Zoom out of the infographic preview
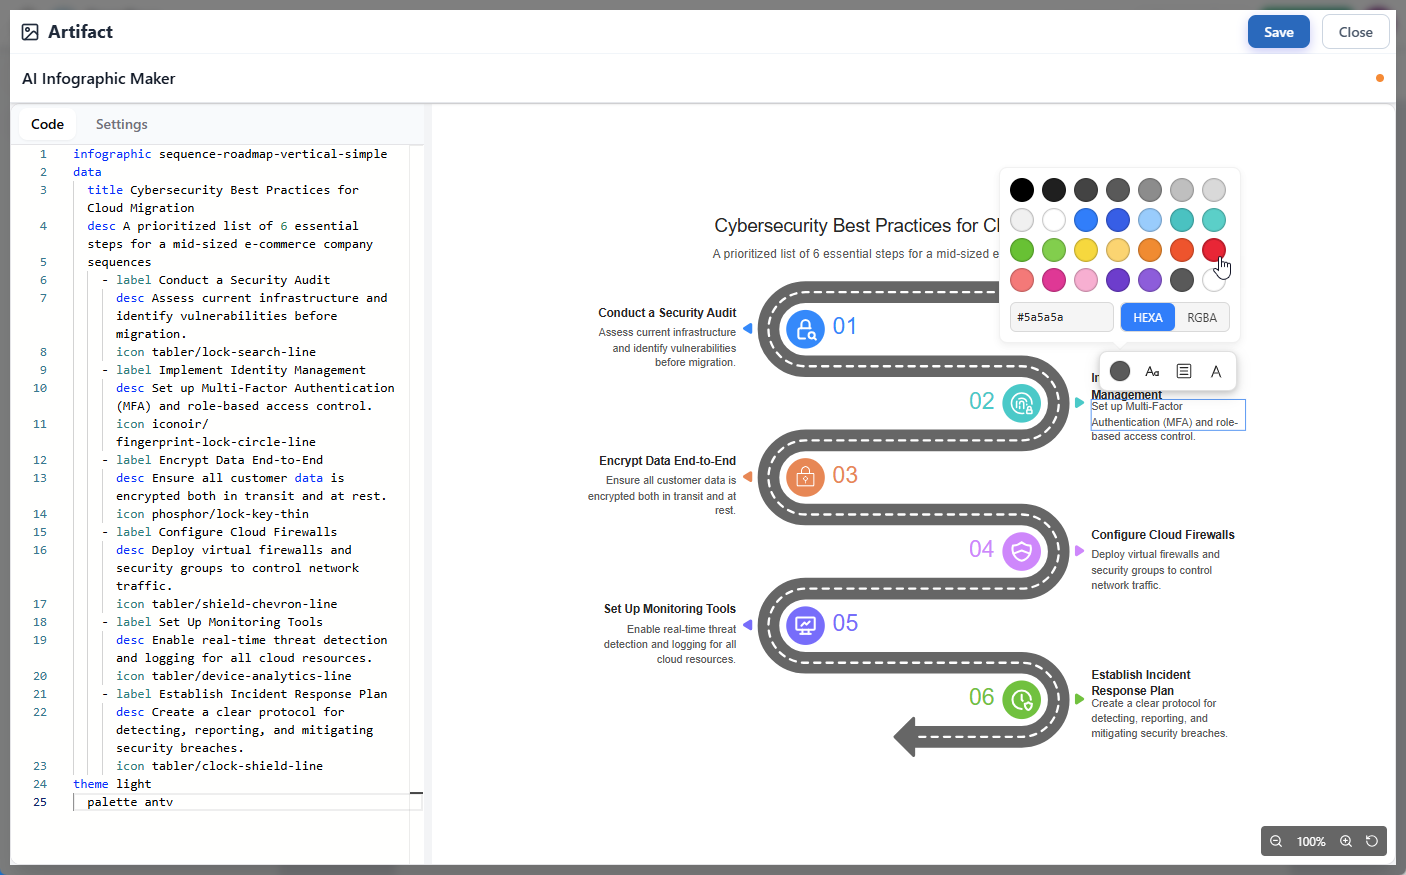Viewport: 1406px width, 875px height. (x=1276, y=841)
